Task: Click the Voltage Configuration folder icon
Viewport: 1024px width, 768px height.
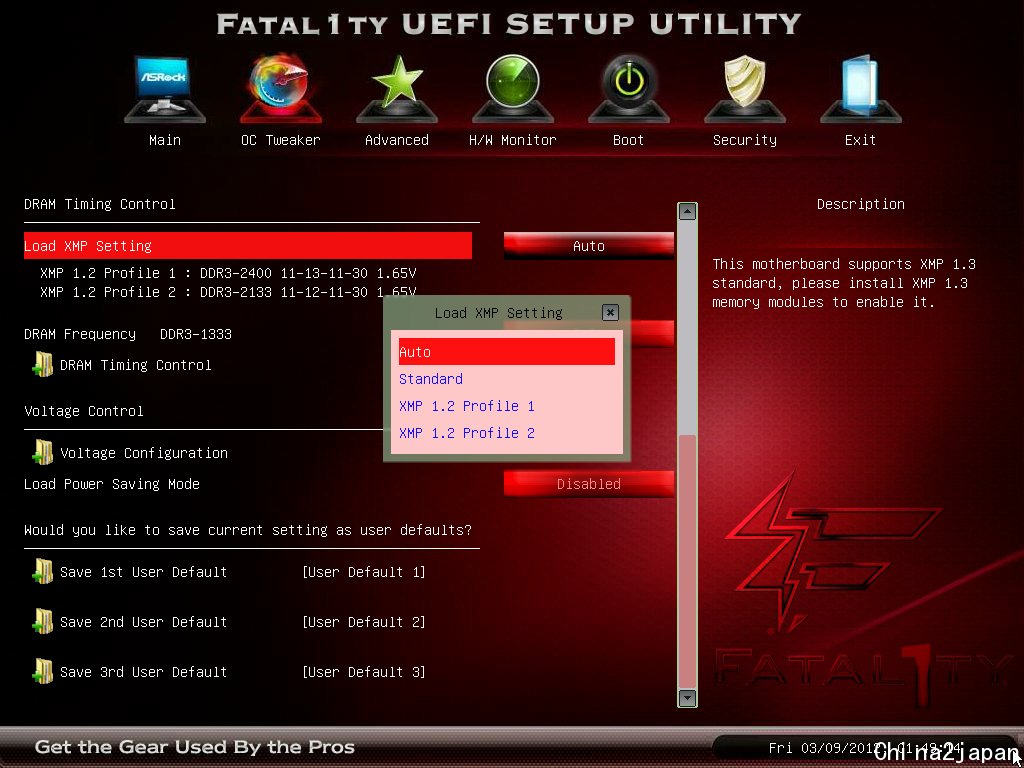Action: tap(42, 453)
